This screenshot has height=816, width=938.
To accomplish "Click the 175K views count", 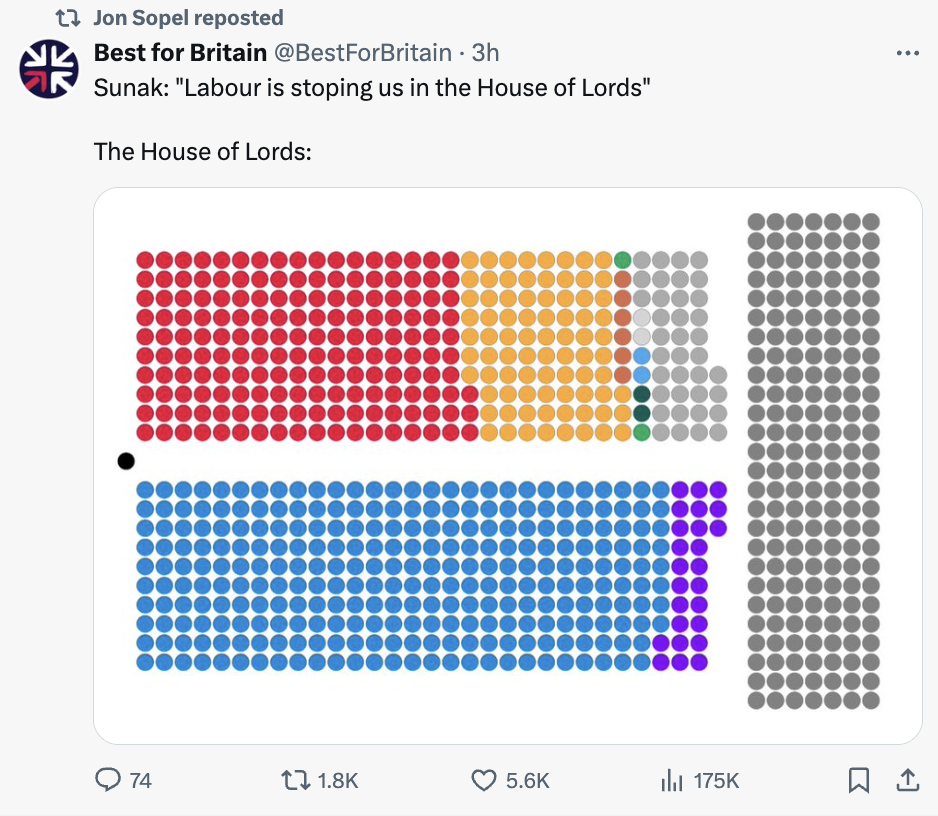I will (716, 781).
